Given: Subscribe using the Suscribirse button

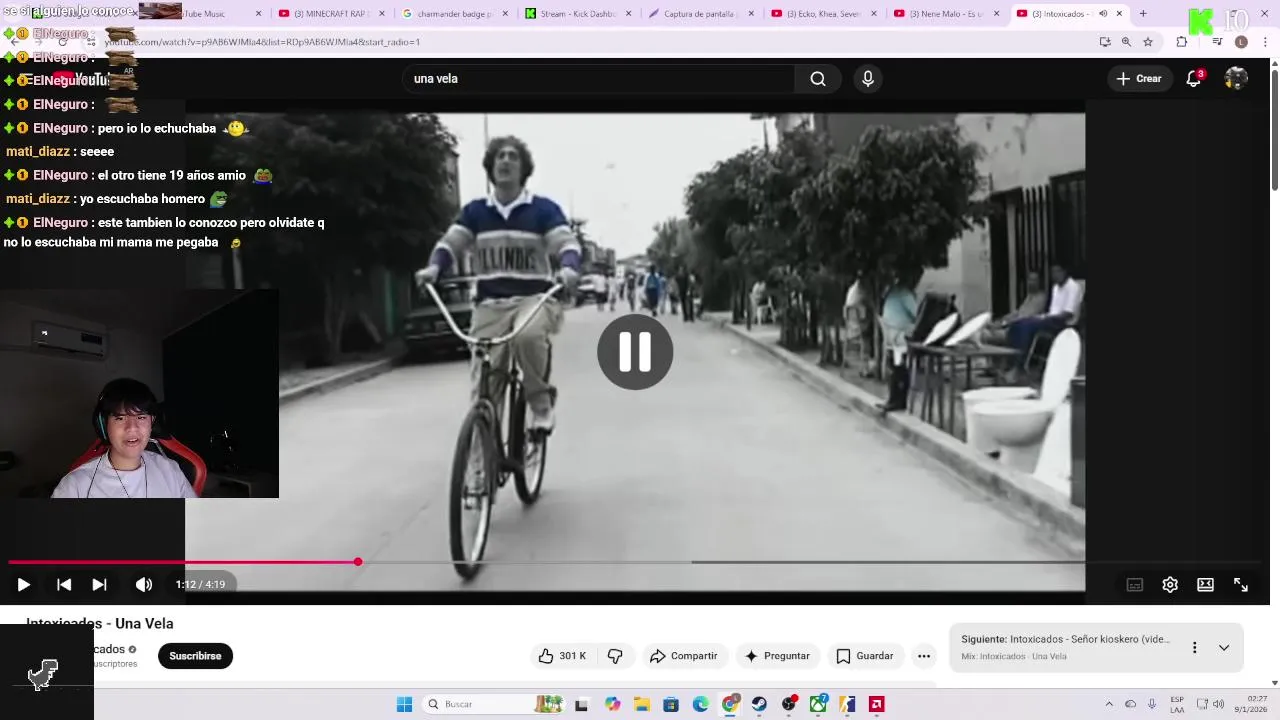Looking at the screenshot, I should [x=195, y=656].
